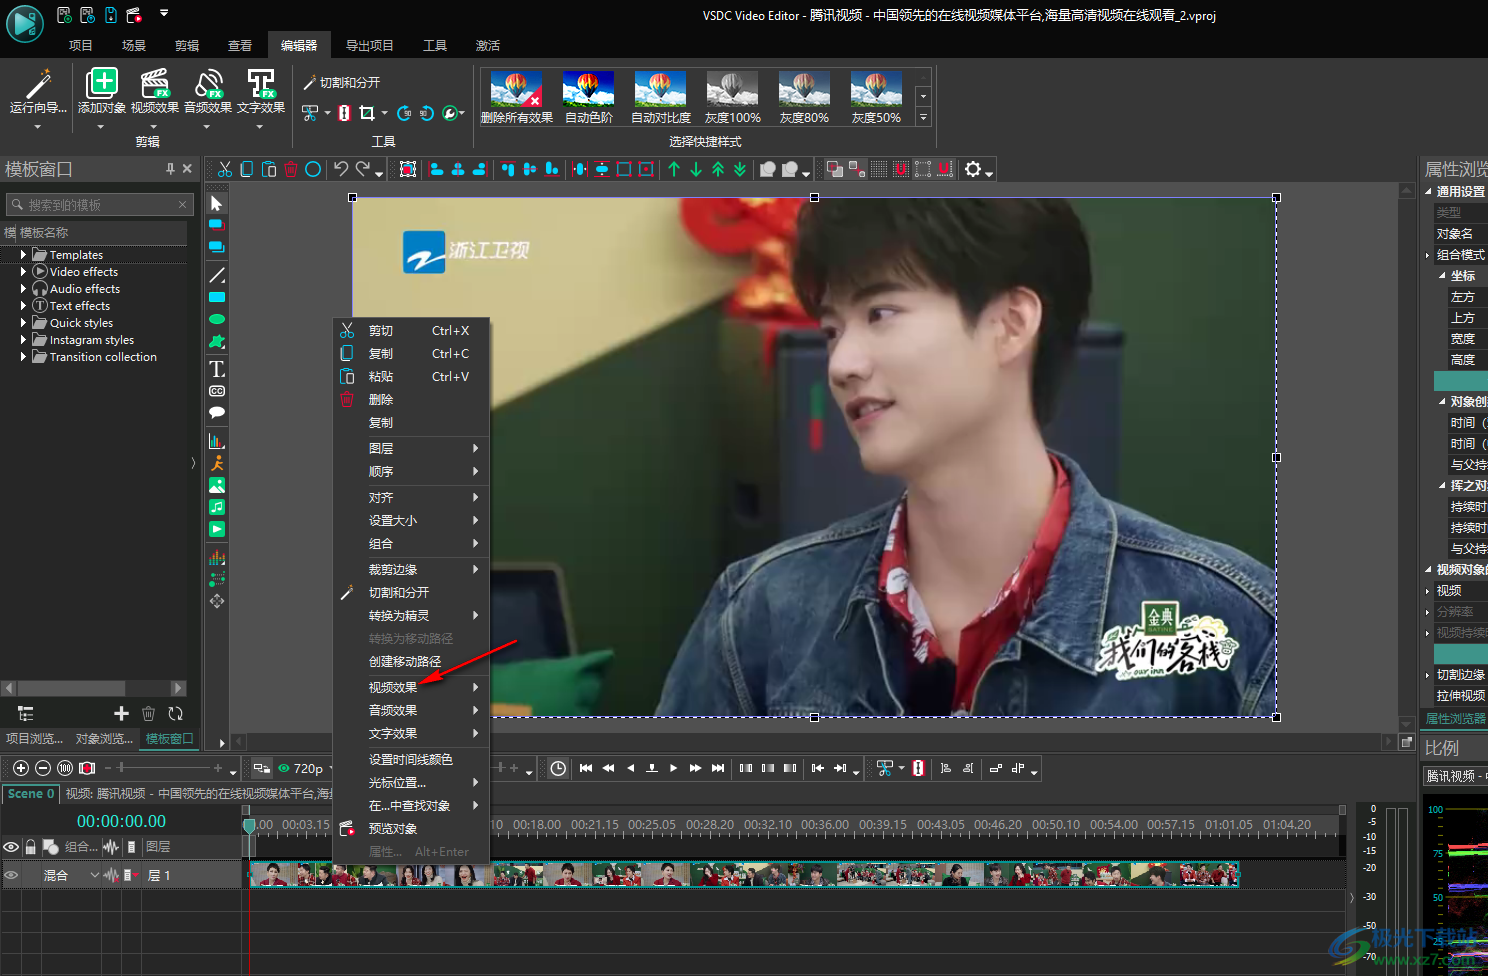Viewport: 1488px width, 976px height.
Task: Expand the Audio effects tree node
Action: (23, 289)
